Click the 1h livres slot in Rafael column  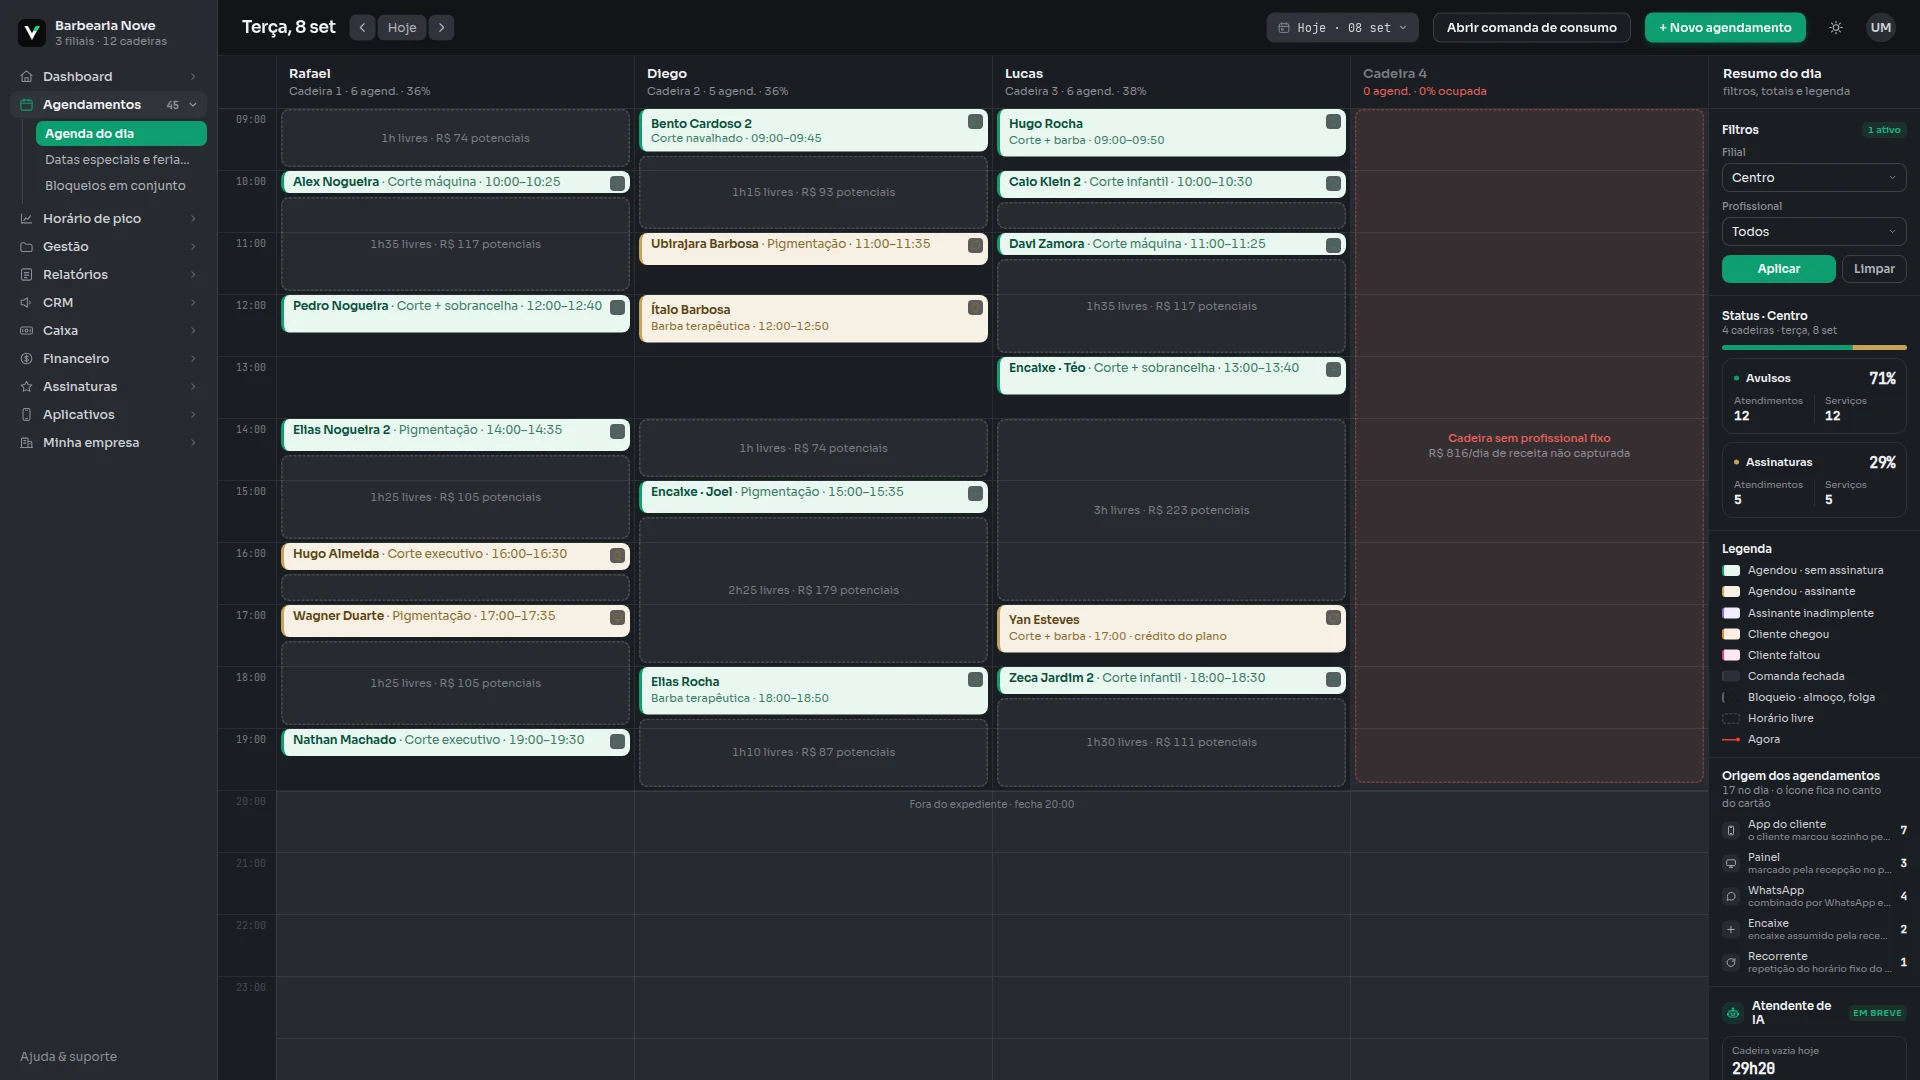[455, 138]
